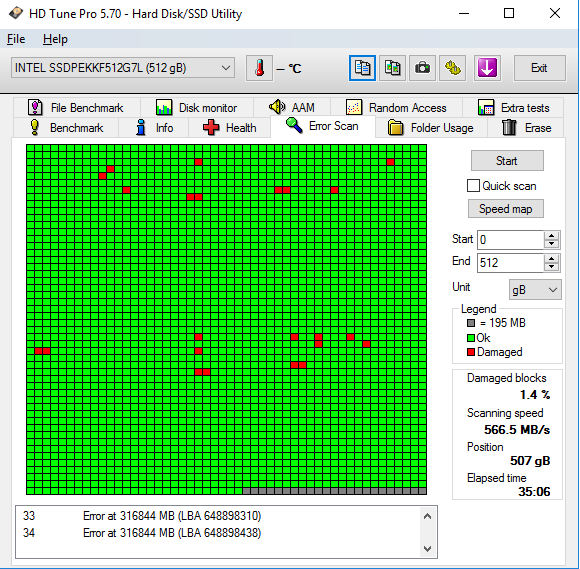
Task: Switch to the Erase tab
Action: [526, 128]
